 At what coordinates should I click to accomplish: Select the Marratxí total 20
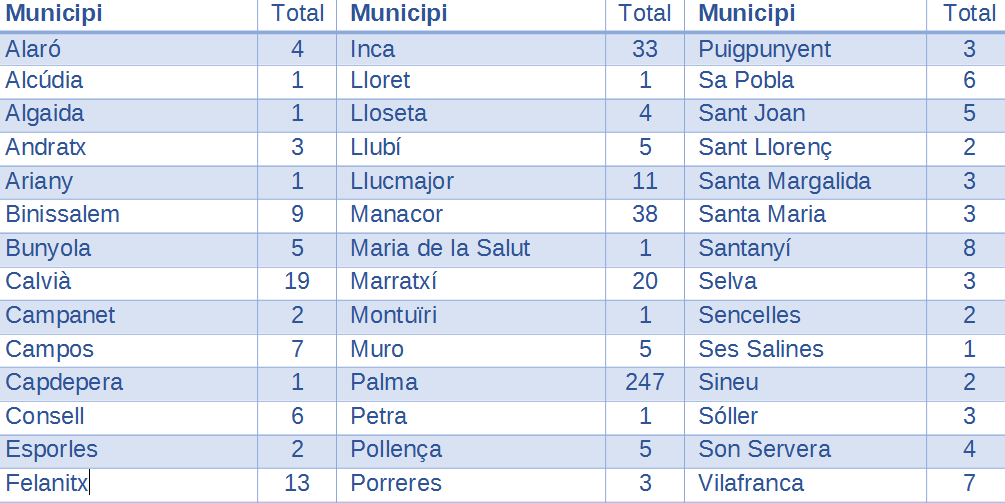point(645,281)
